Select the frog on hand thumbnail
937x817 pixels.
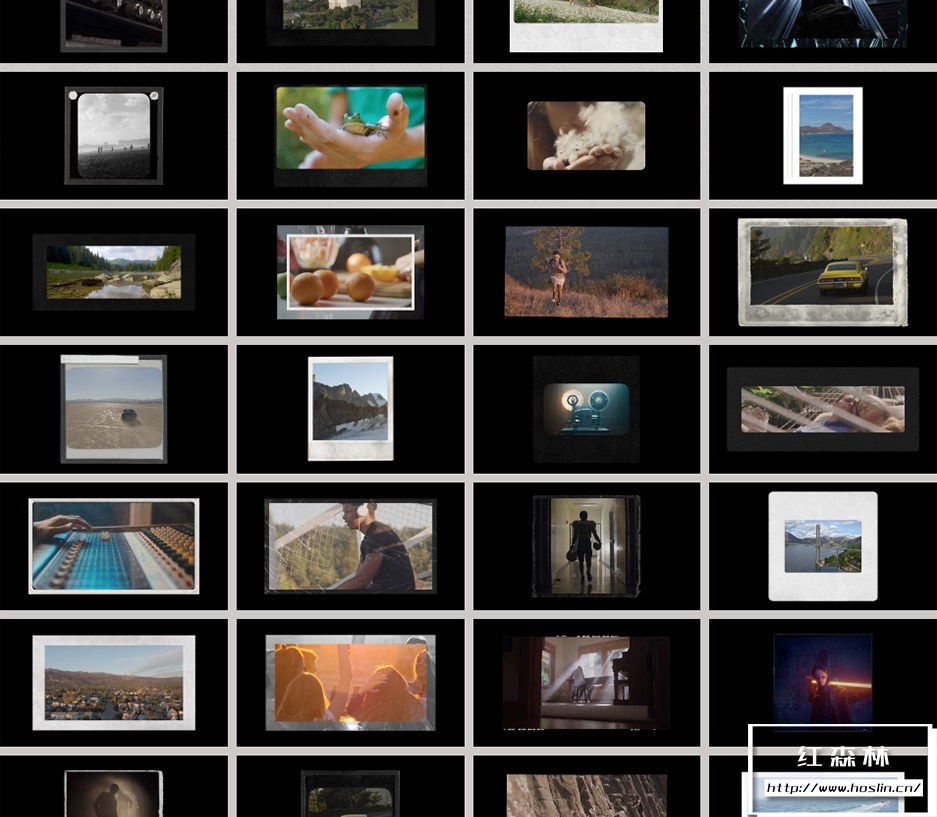[x=350, y=136]
